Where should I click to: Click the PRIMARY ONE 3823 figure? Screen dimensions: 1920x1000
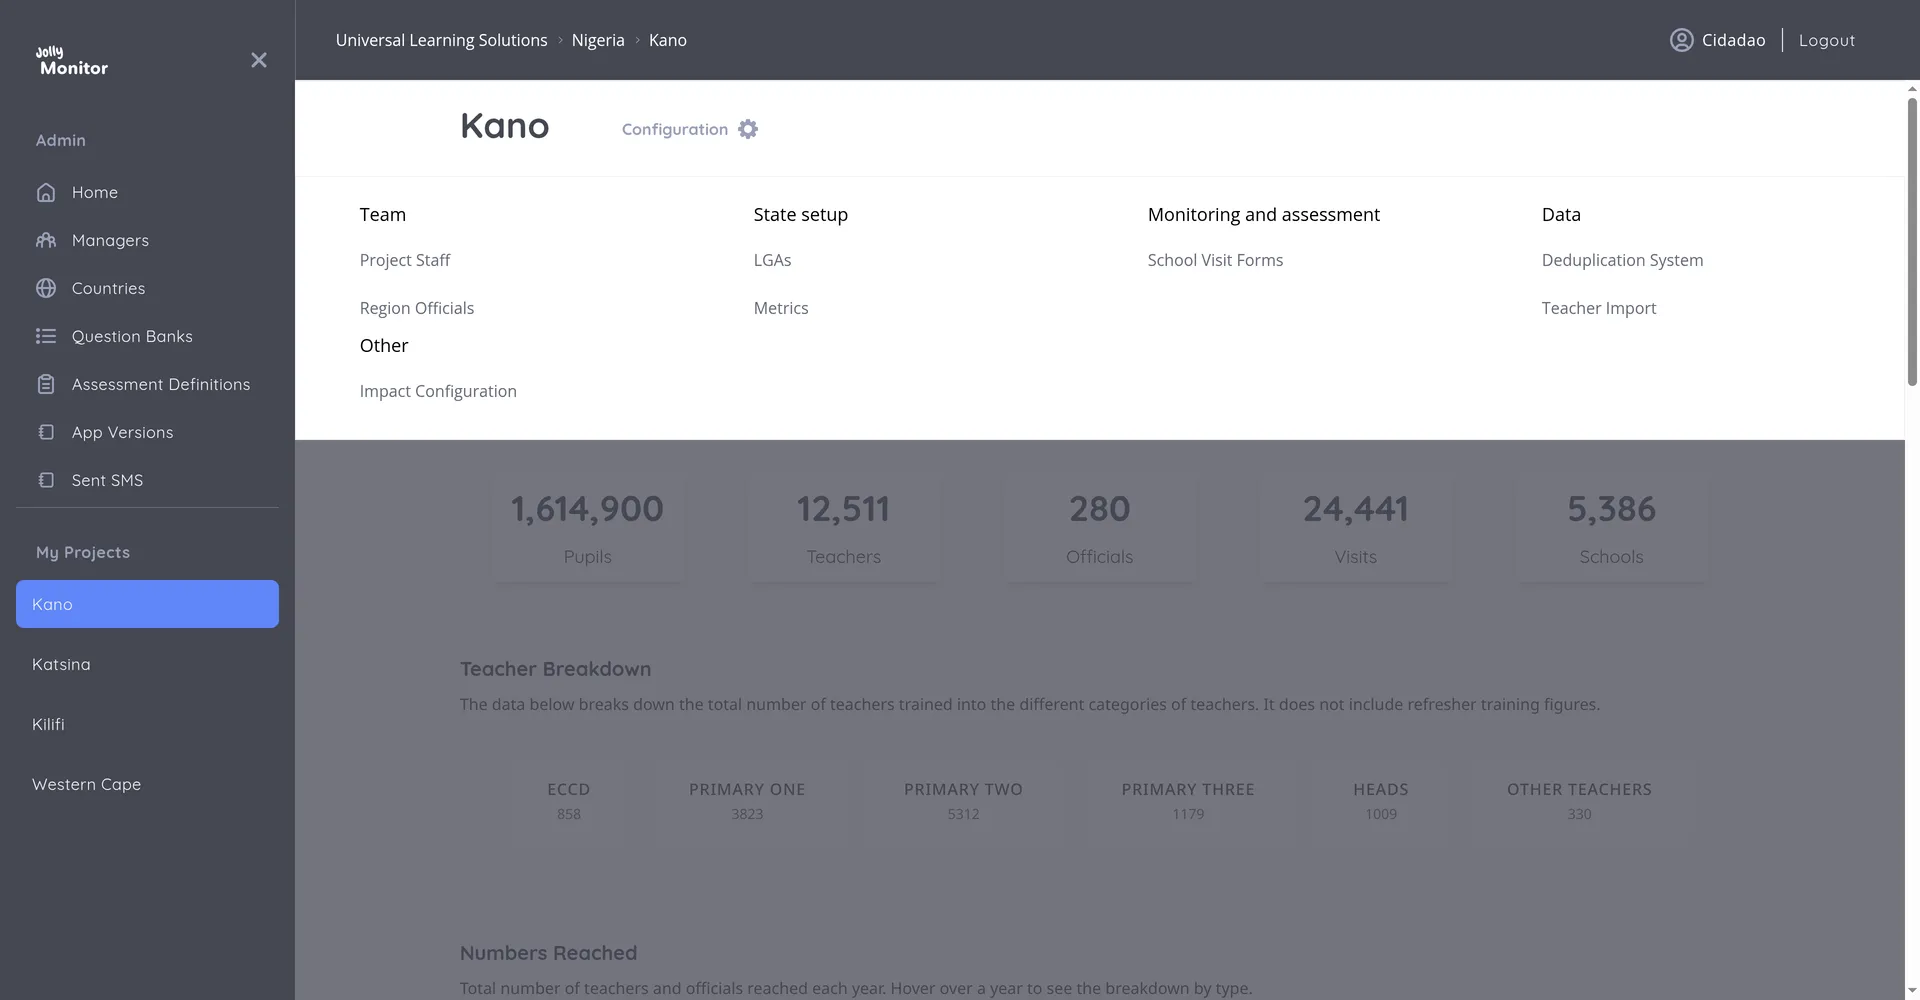coord(747,801)
